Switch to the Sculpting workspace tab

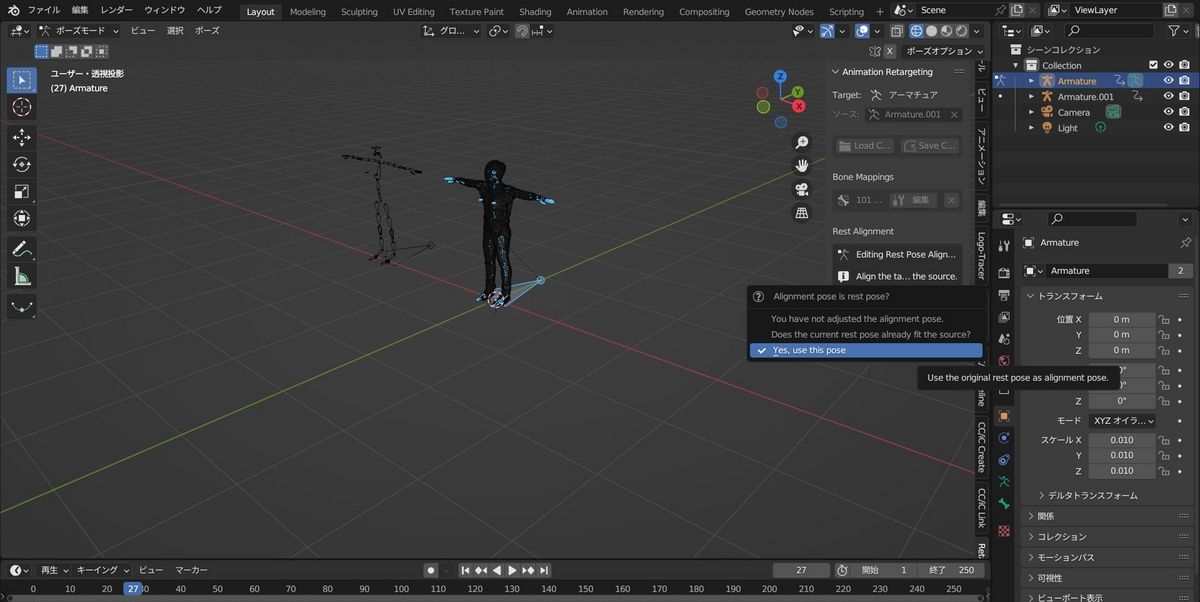(x=359, y=12)
